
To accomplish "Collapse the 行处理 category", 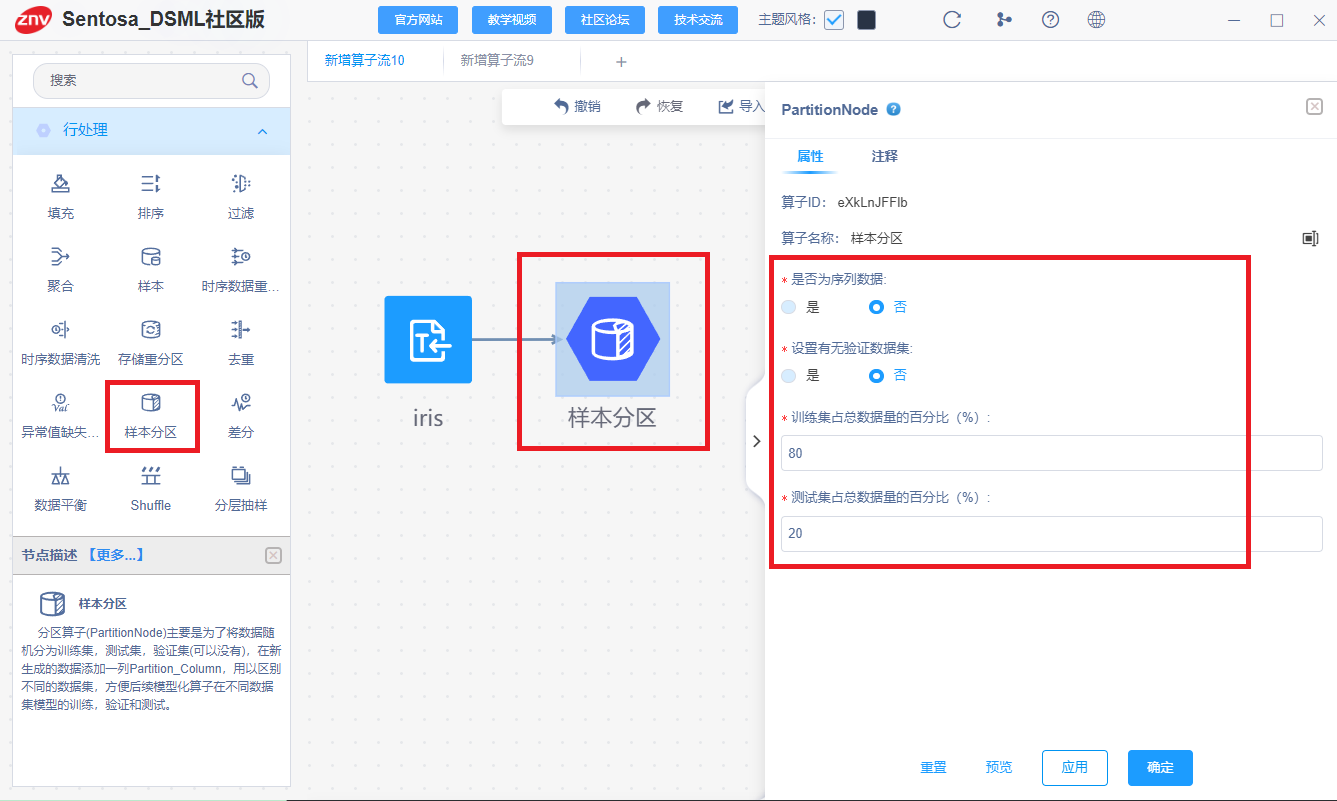I will [262, 131].
